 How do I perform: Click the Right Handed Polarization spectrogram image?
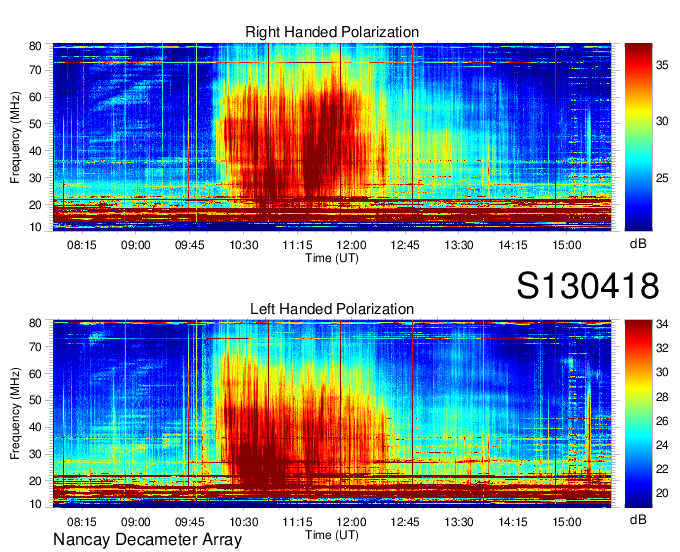(332, 137)
